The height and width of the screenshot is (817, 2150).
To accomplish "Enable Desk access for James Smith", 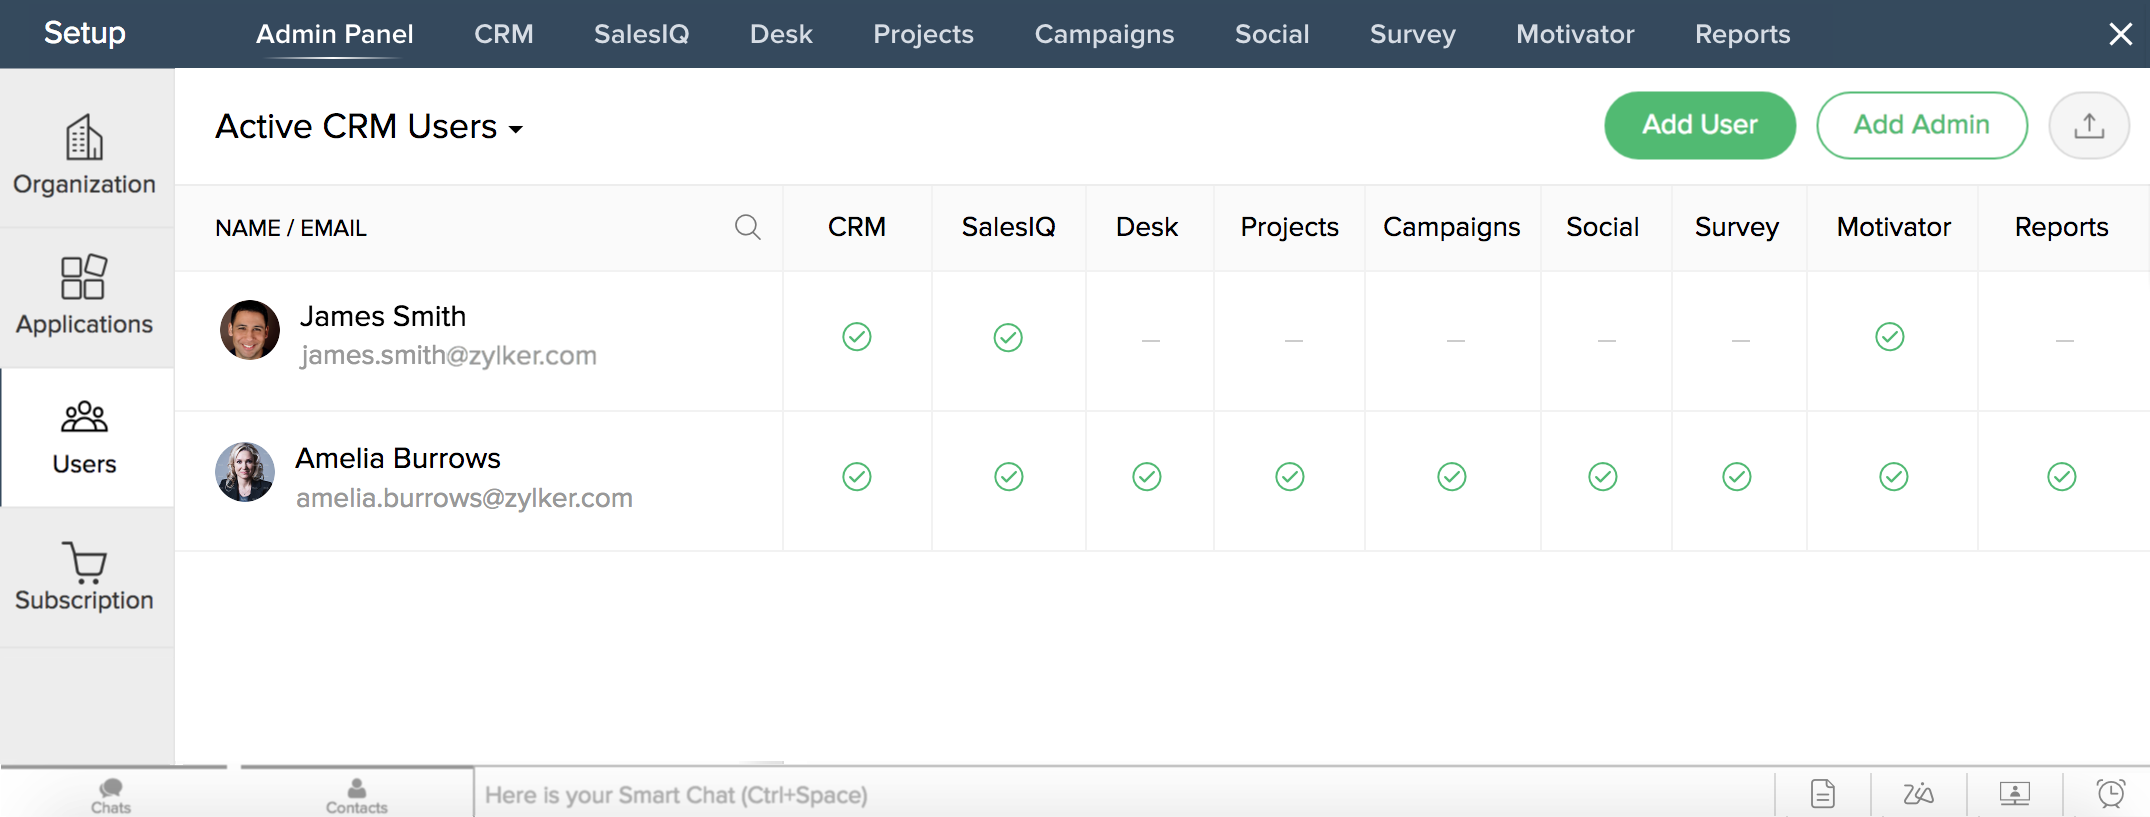I will point(1151,341).
